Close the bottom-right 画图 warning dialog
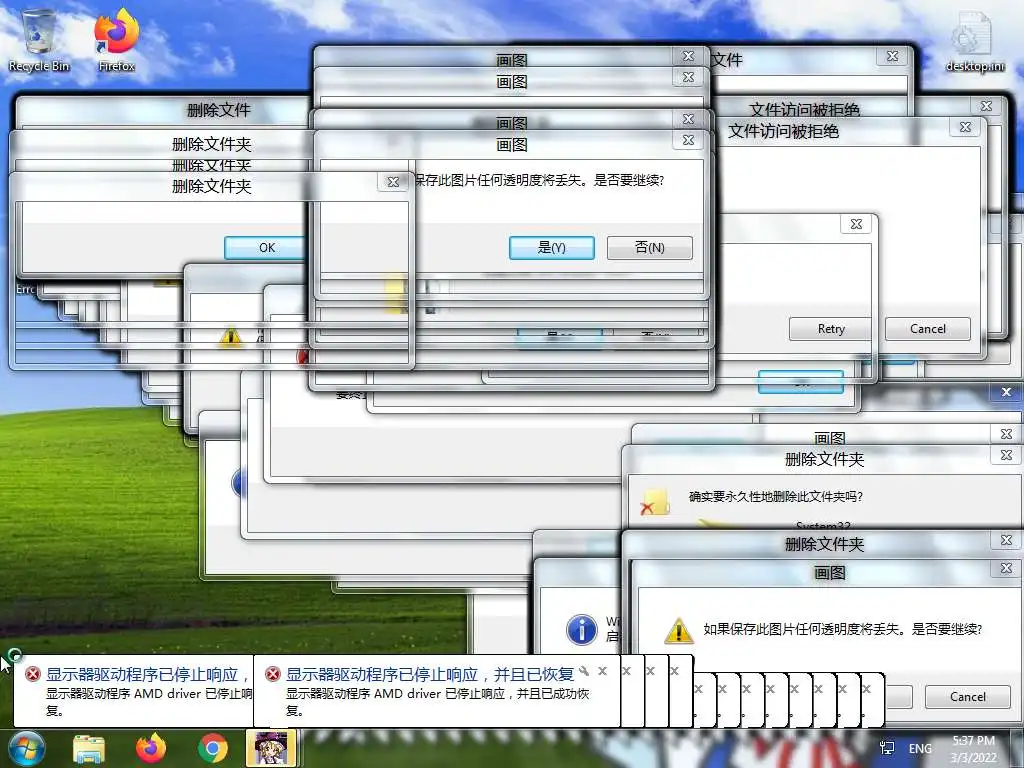Image resolution: width=1024 pixels, height=768 pixels. click(x=1006, y=568)
